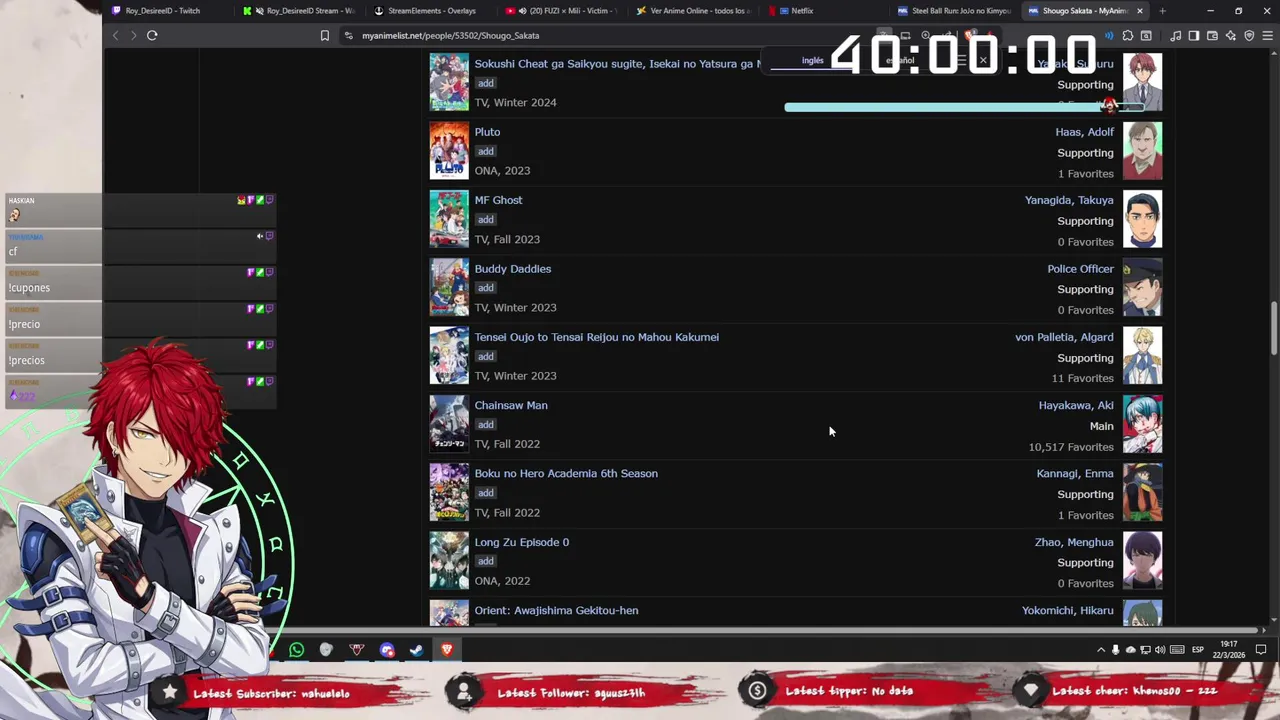This screenshot has height=720, width=1280.
Task: Open the Chainsaw Man anime link
Action: point(510,405)
